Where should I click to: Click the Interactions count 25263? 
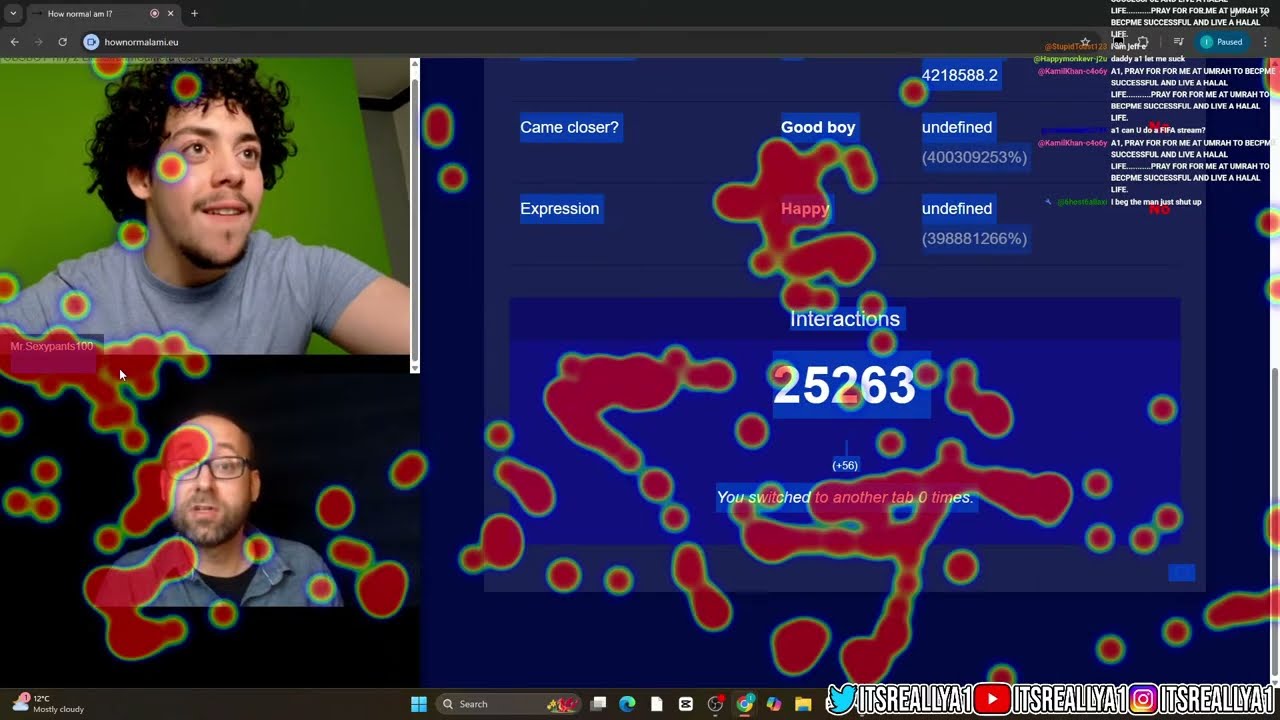click(x=844, y=386)
